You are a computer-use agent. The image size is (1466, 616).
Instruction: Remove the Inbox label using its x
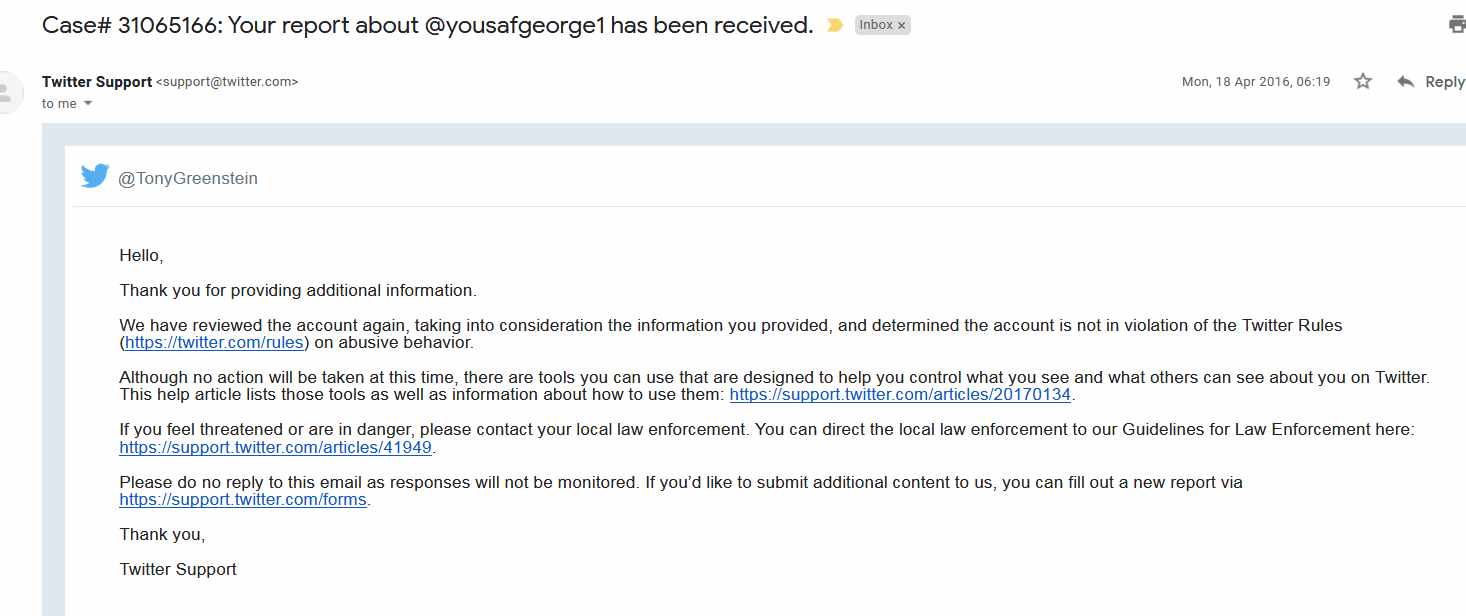[x=901, y=26]
